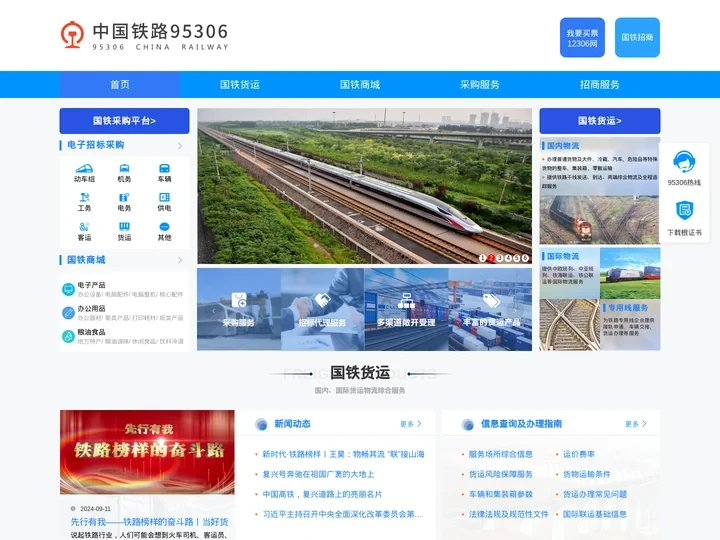Switch carousel to slide 5 dot
The image size is (720, 540).
517,258
